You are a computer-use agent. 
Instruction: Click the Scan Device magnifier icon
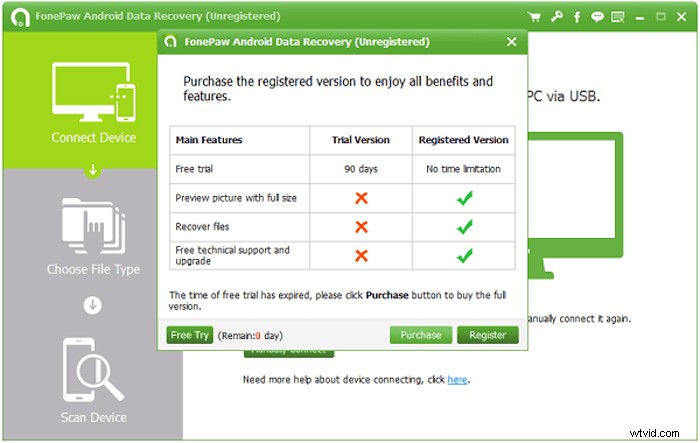pos(93,370)
